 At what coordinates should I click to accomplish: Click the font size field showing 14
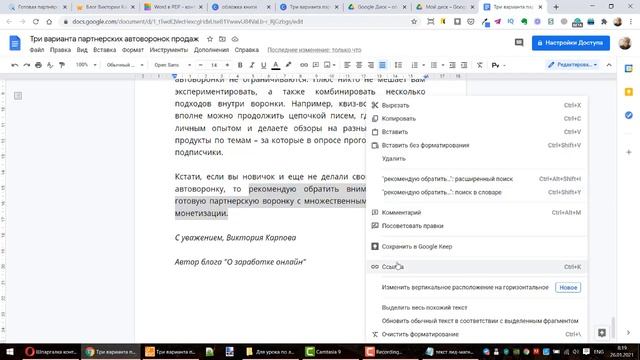point(214,65)
